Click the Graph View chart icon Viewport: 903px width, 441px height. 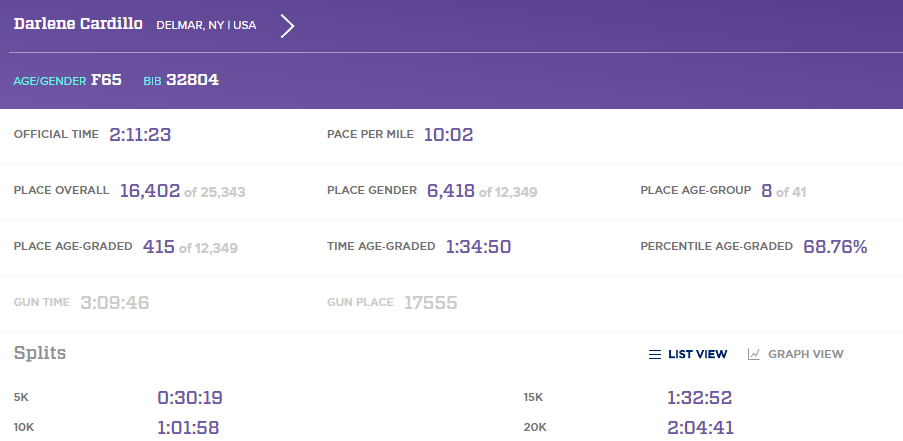pos(754,354)
